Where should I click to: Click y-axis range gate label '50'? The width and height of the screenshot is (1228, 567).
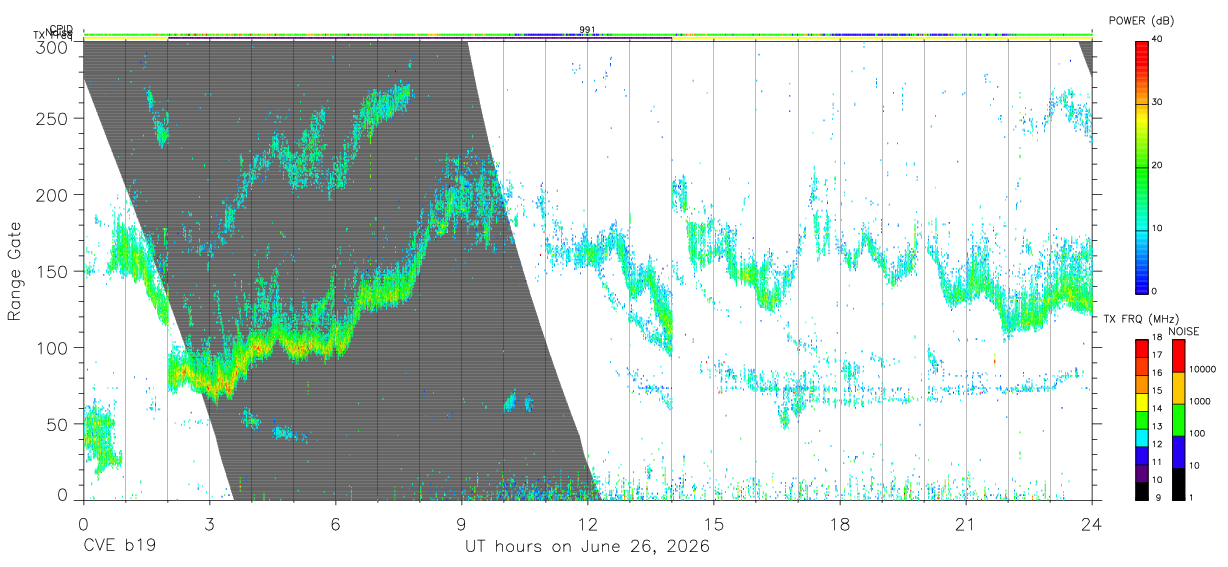59,424
